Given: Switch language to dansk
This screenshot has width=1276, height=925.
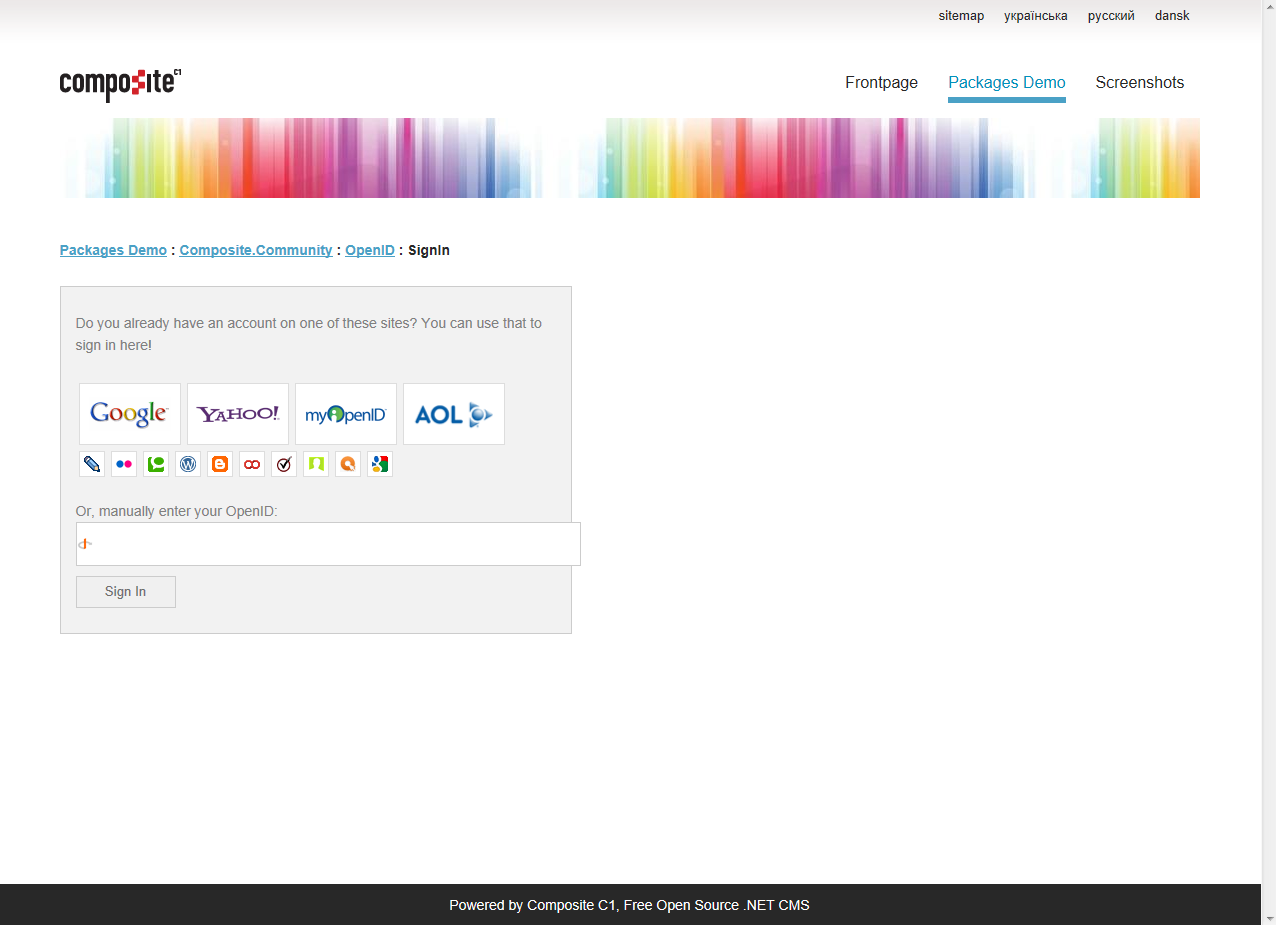Looking at the screenshot, I should point(1172,16).
